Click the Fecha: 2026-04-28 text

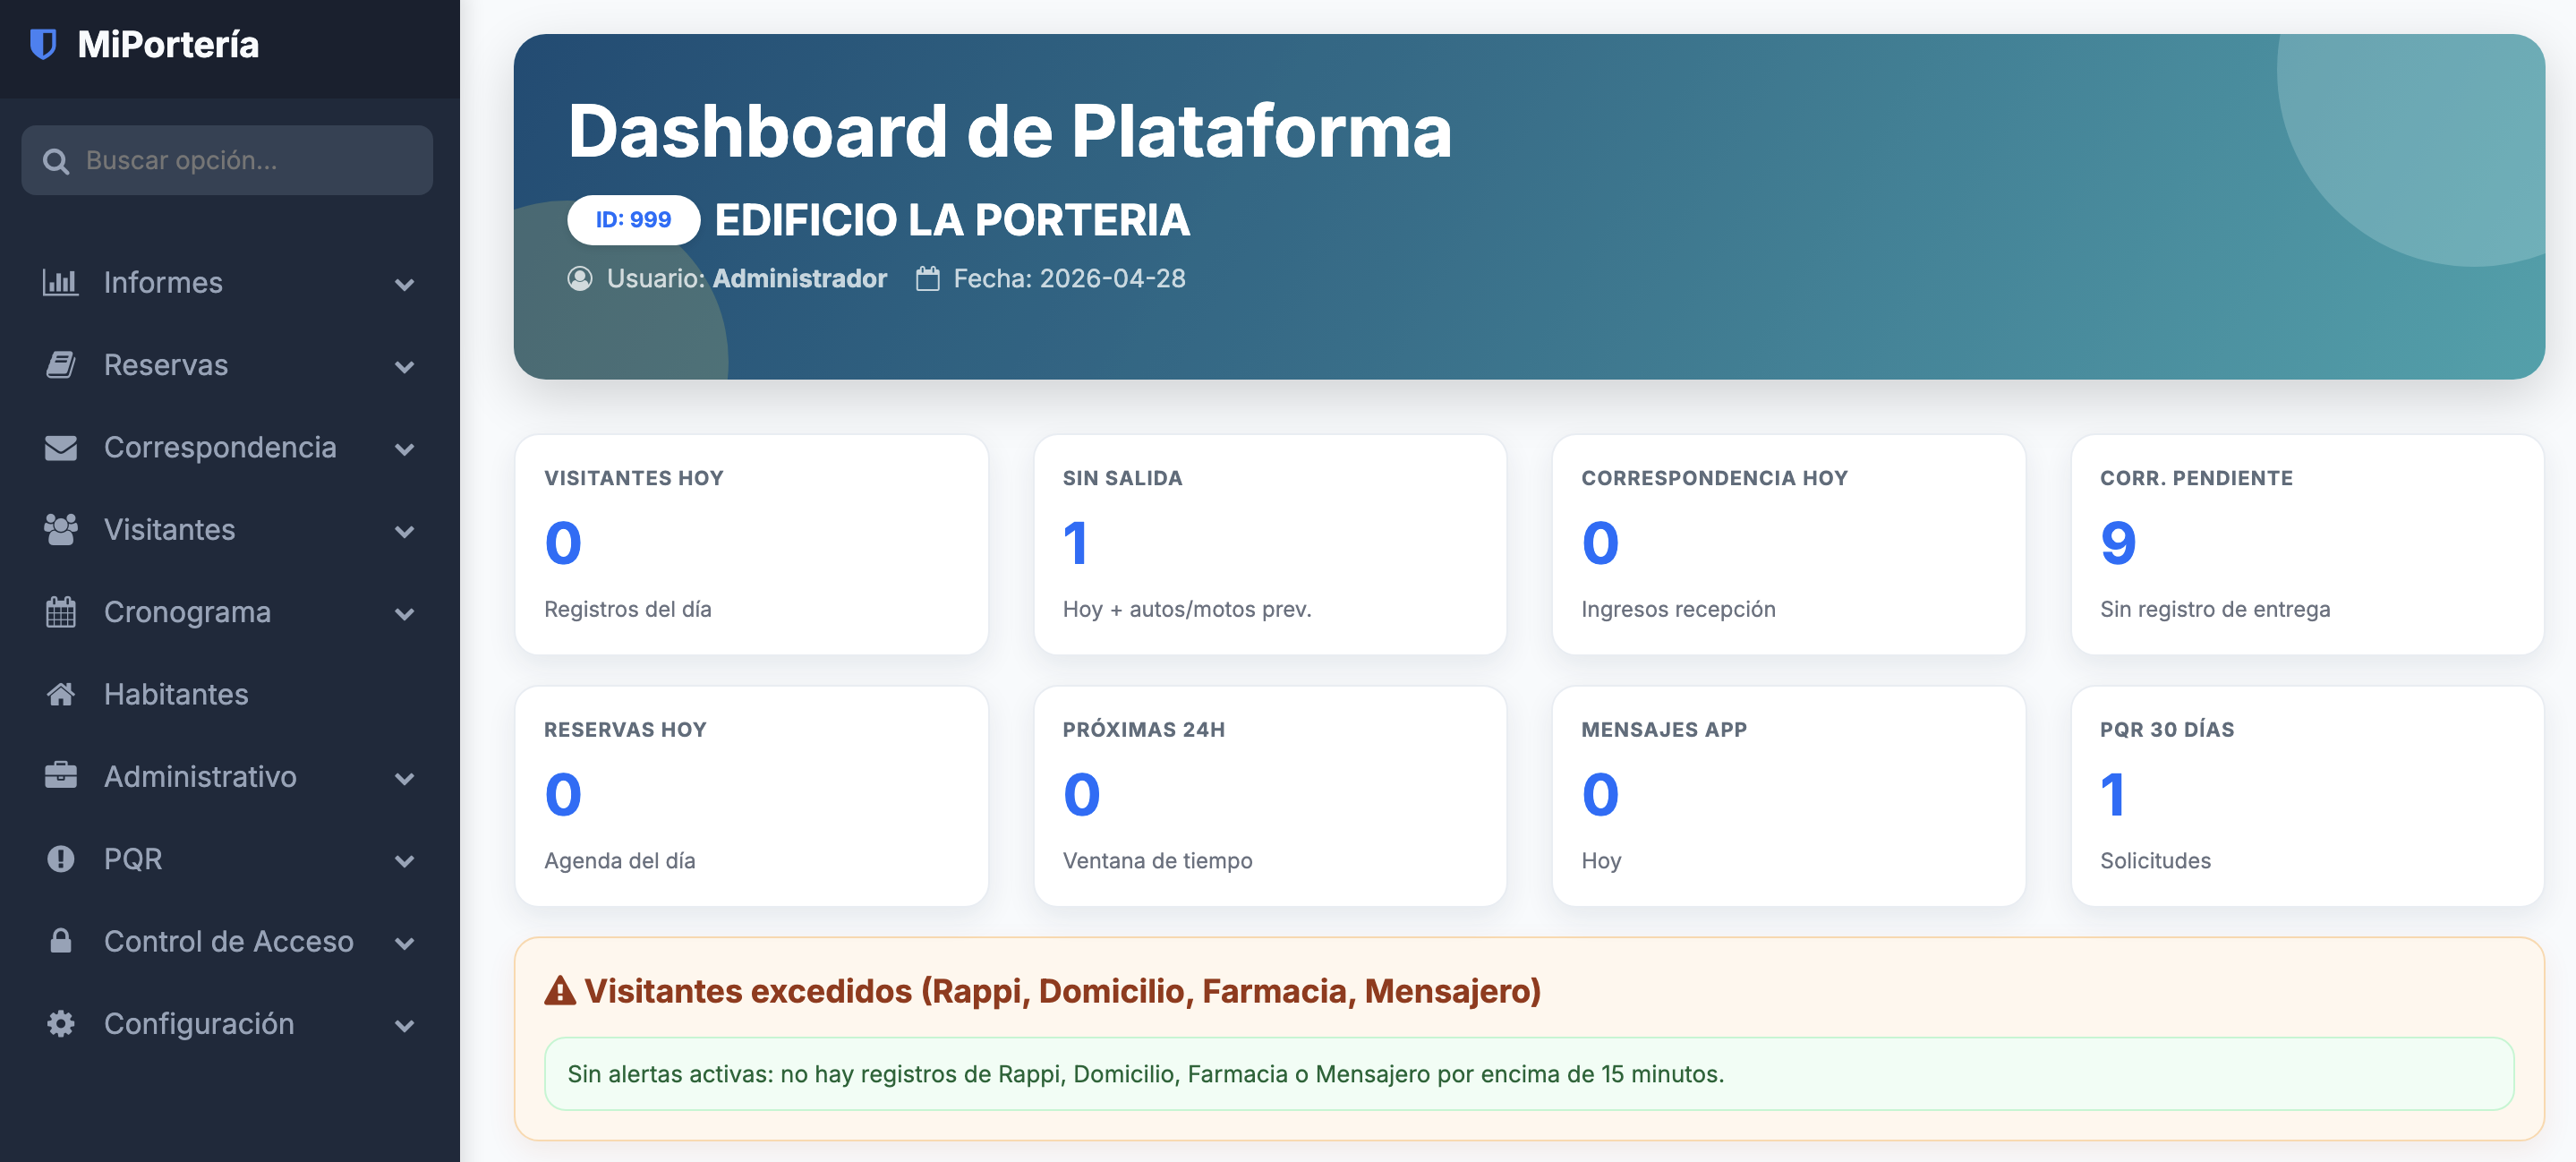coord(1069,278)
